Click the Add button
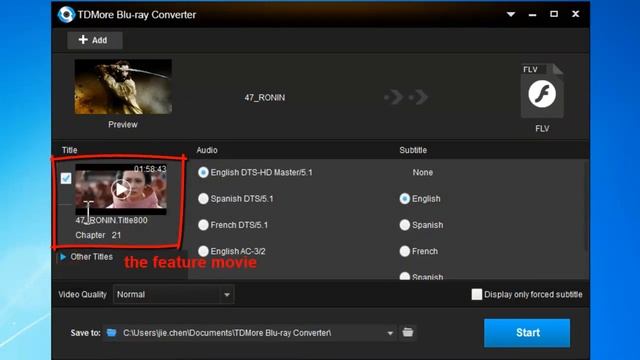Viewport: 640px width, 360px height. click(x=95, y=40)
